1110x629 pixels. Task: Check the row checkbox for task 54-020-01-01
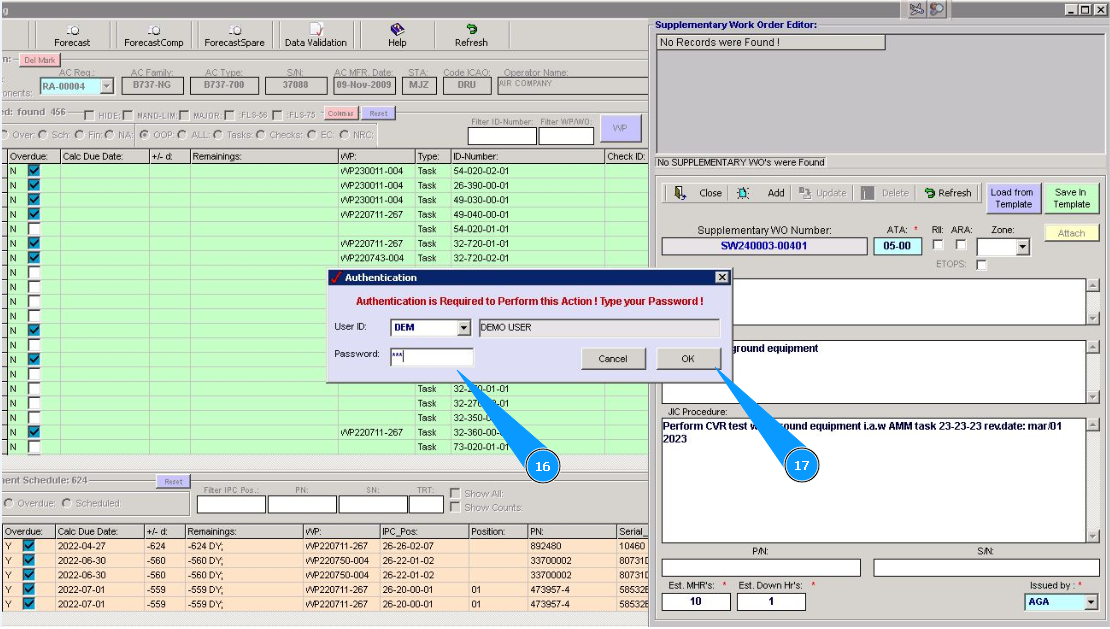coord(34,229)
